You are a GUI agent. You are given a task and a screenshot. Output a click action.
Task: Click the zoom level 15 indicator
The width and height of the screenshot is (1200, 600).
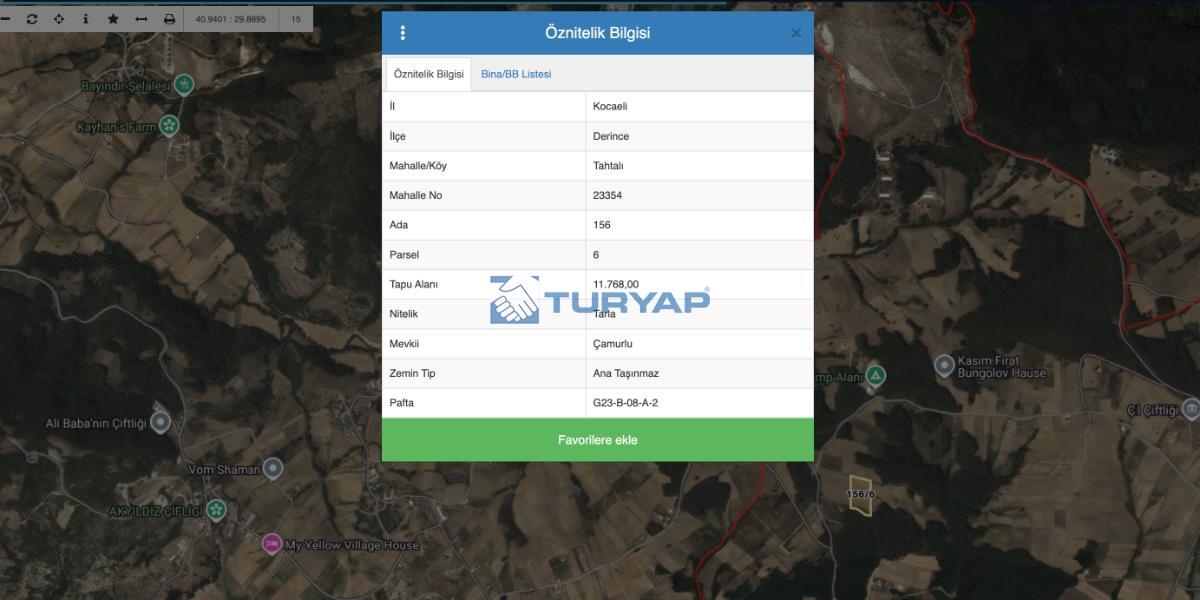(x=296, y=19)
